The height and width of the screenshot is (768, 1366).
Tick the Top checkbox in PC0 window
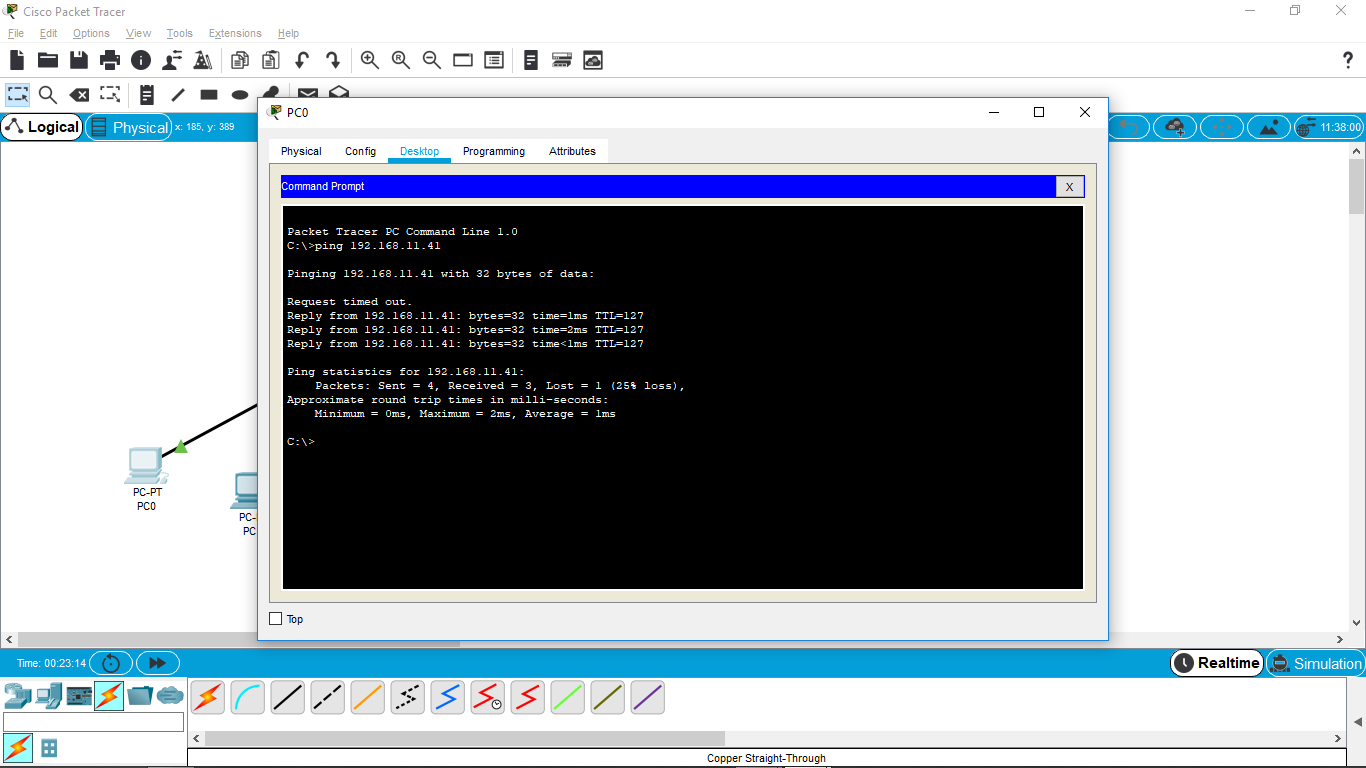click(x=276, y=619)
